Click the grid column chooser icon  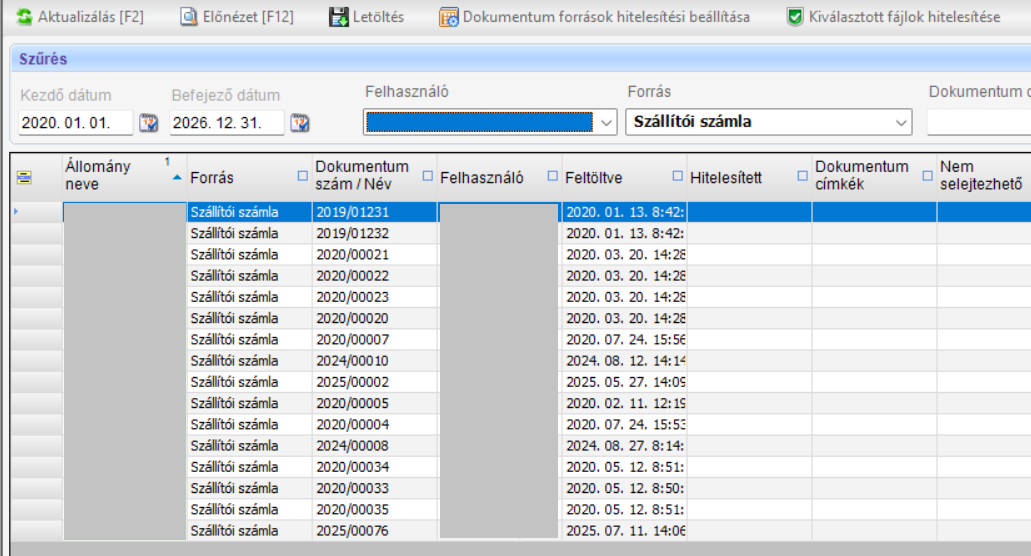[24, 177]
